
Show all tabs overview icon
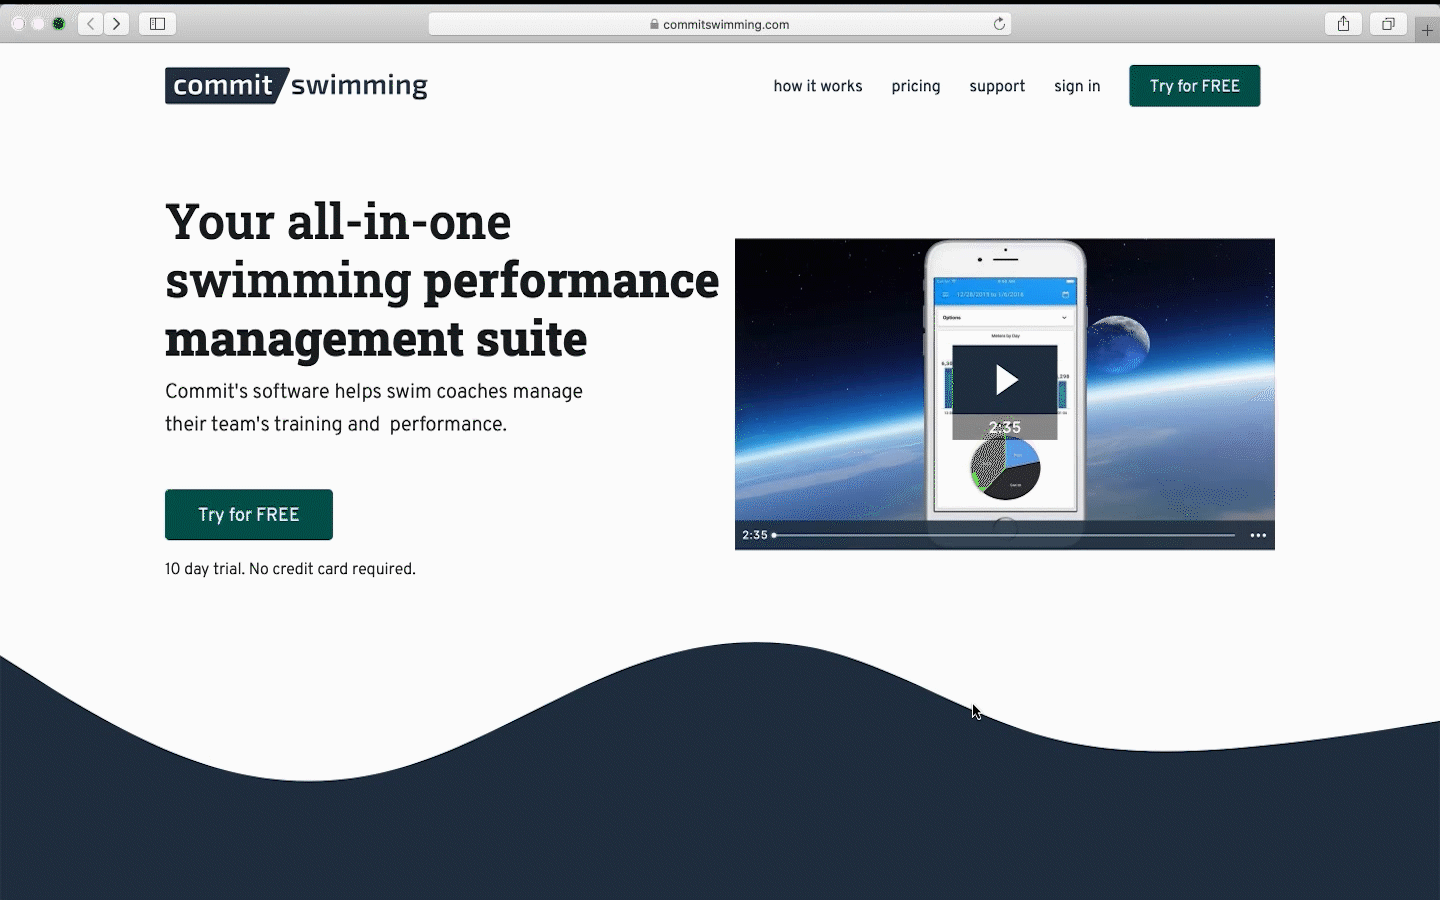pyautogui.click(x=1388, y=23)
